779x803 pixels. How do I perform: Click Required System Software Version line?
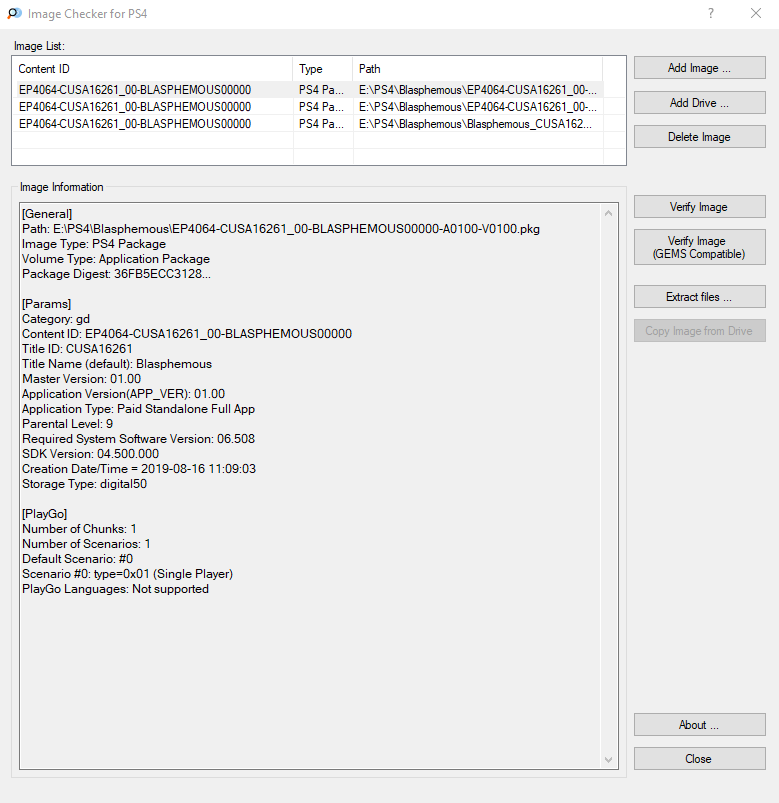[x=138, y=439]
